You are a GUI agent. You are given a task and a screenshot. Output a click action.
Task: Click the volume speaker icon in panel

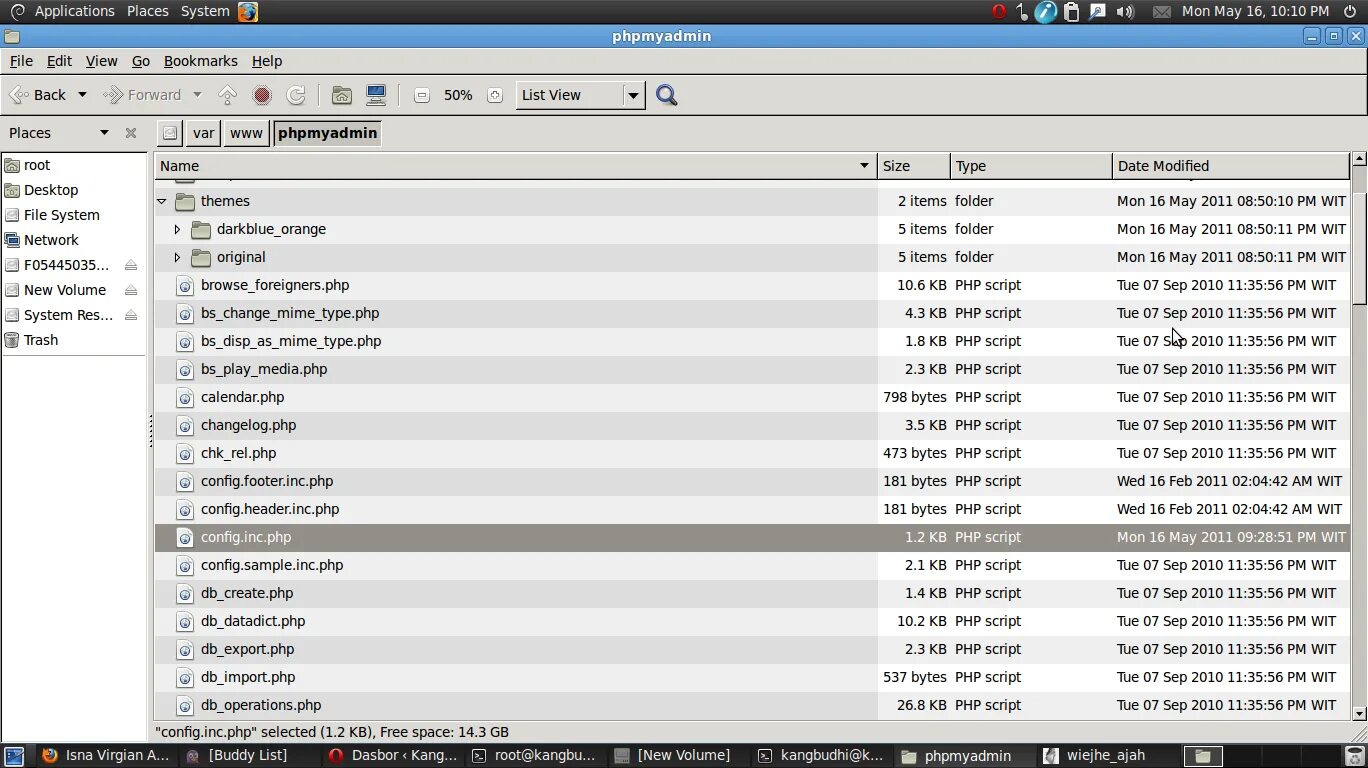tap(1125, 11)
